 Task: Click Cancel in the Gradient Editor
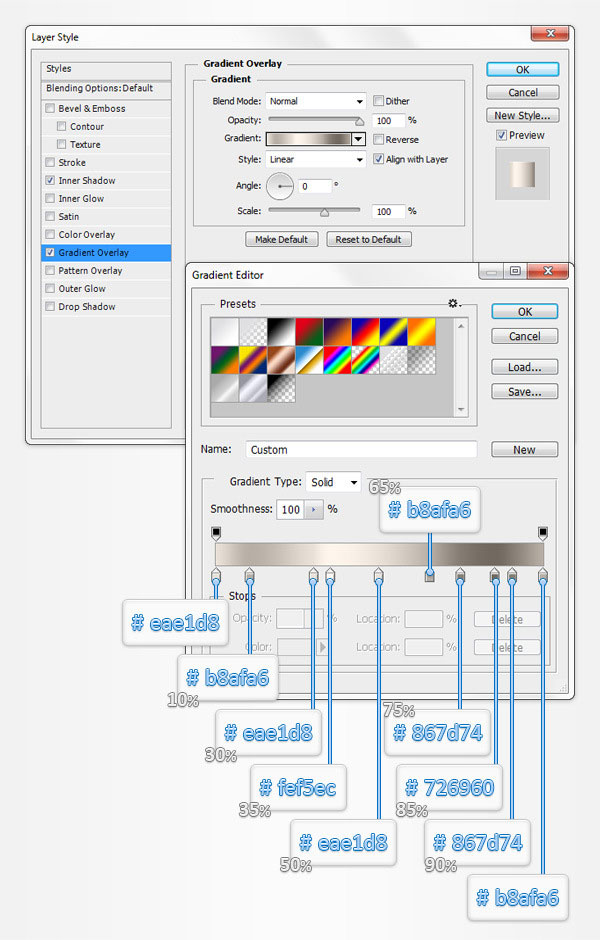coord(524,336)
